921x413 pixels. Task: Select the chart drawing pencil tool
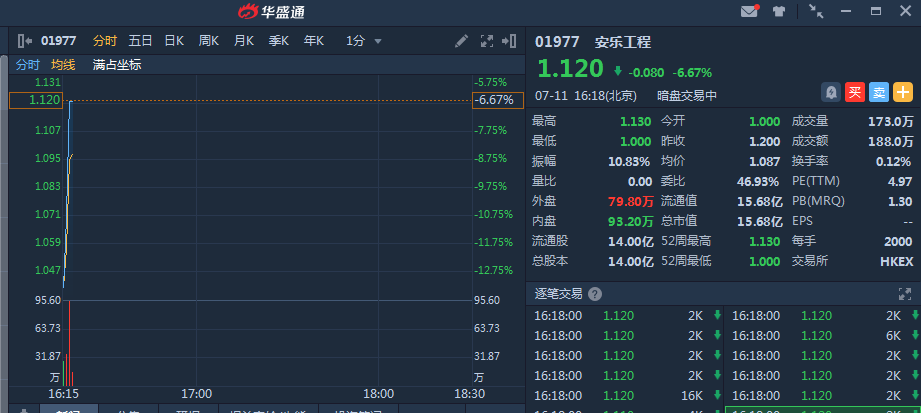tap(461, 41)
